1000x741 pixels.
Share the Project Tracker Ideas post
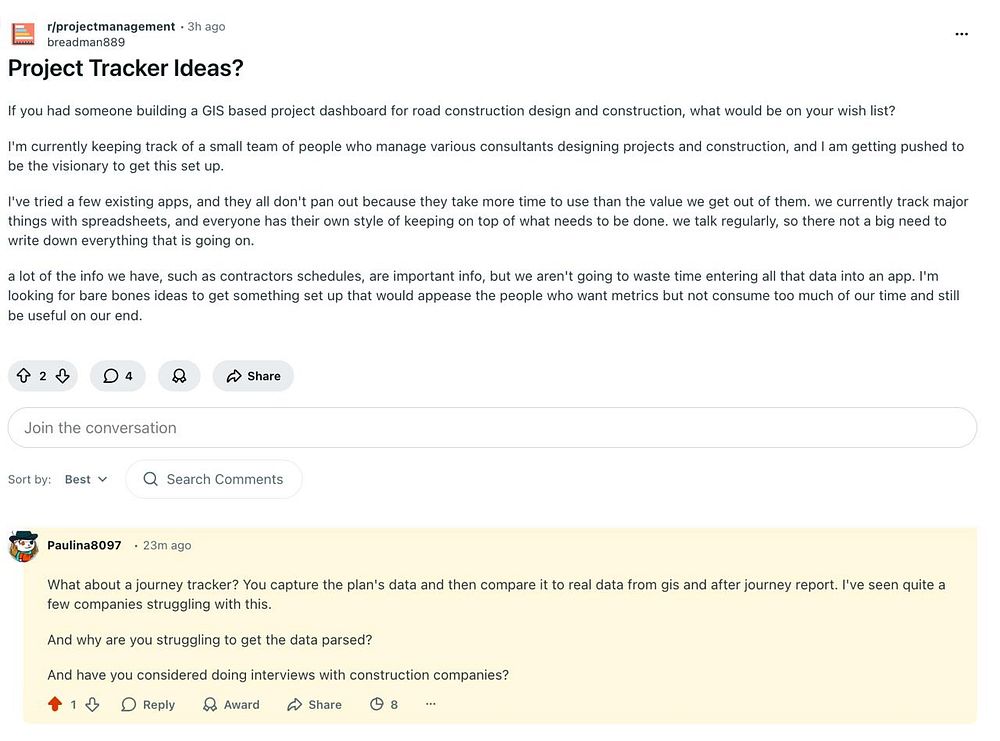(253, 376)
